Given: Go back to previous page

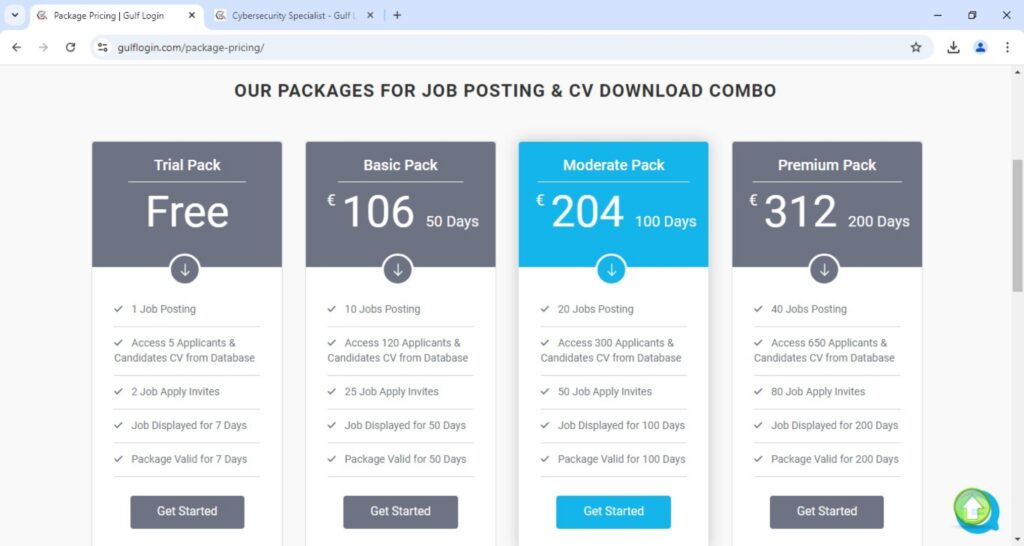Looking at the screenshot, I should point(16,47).
